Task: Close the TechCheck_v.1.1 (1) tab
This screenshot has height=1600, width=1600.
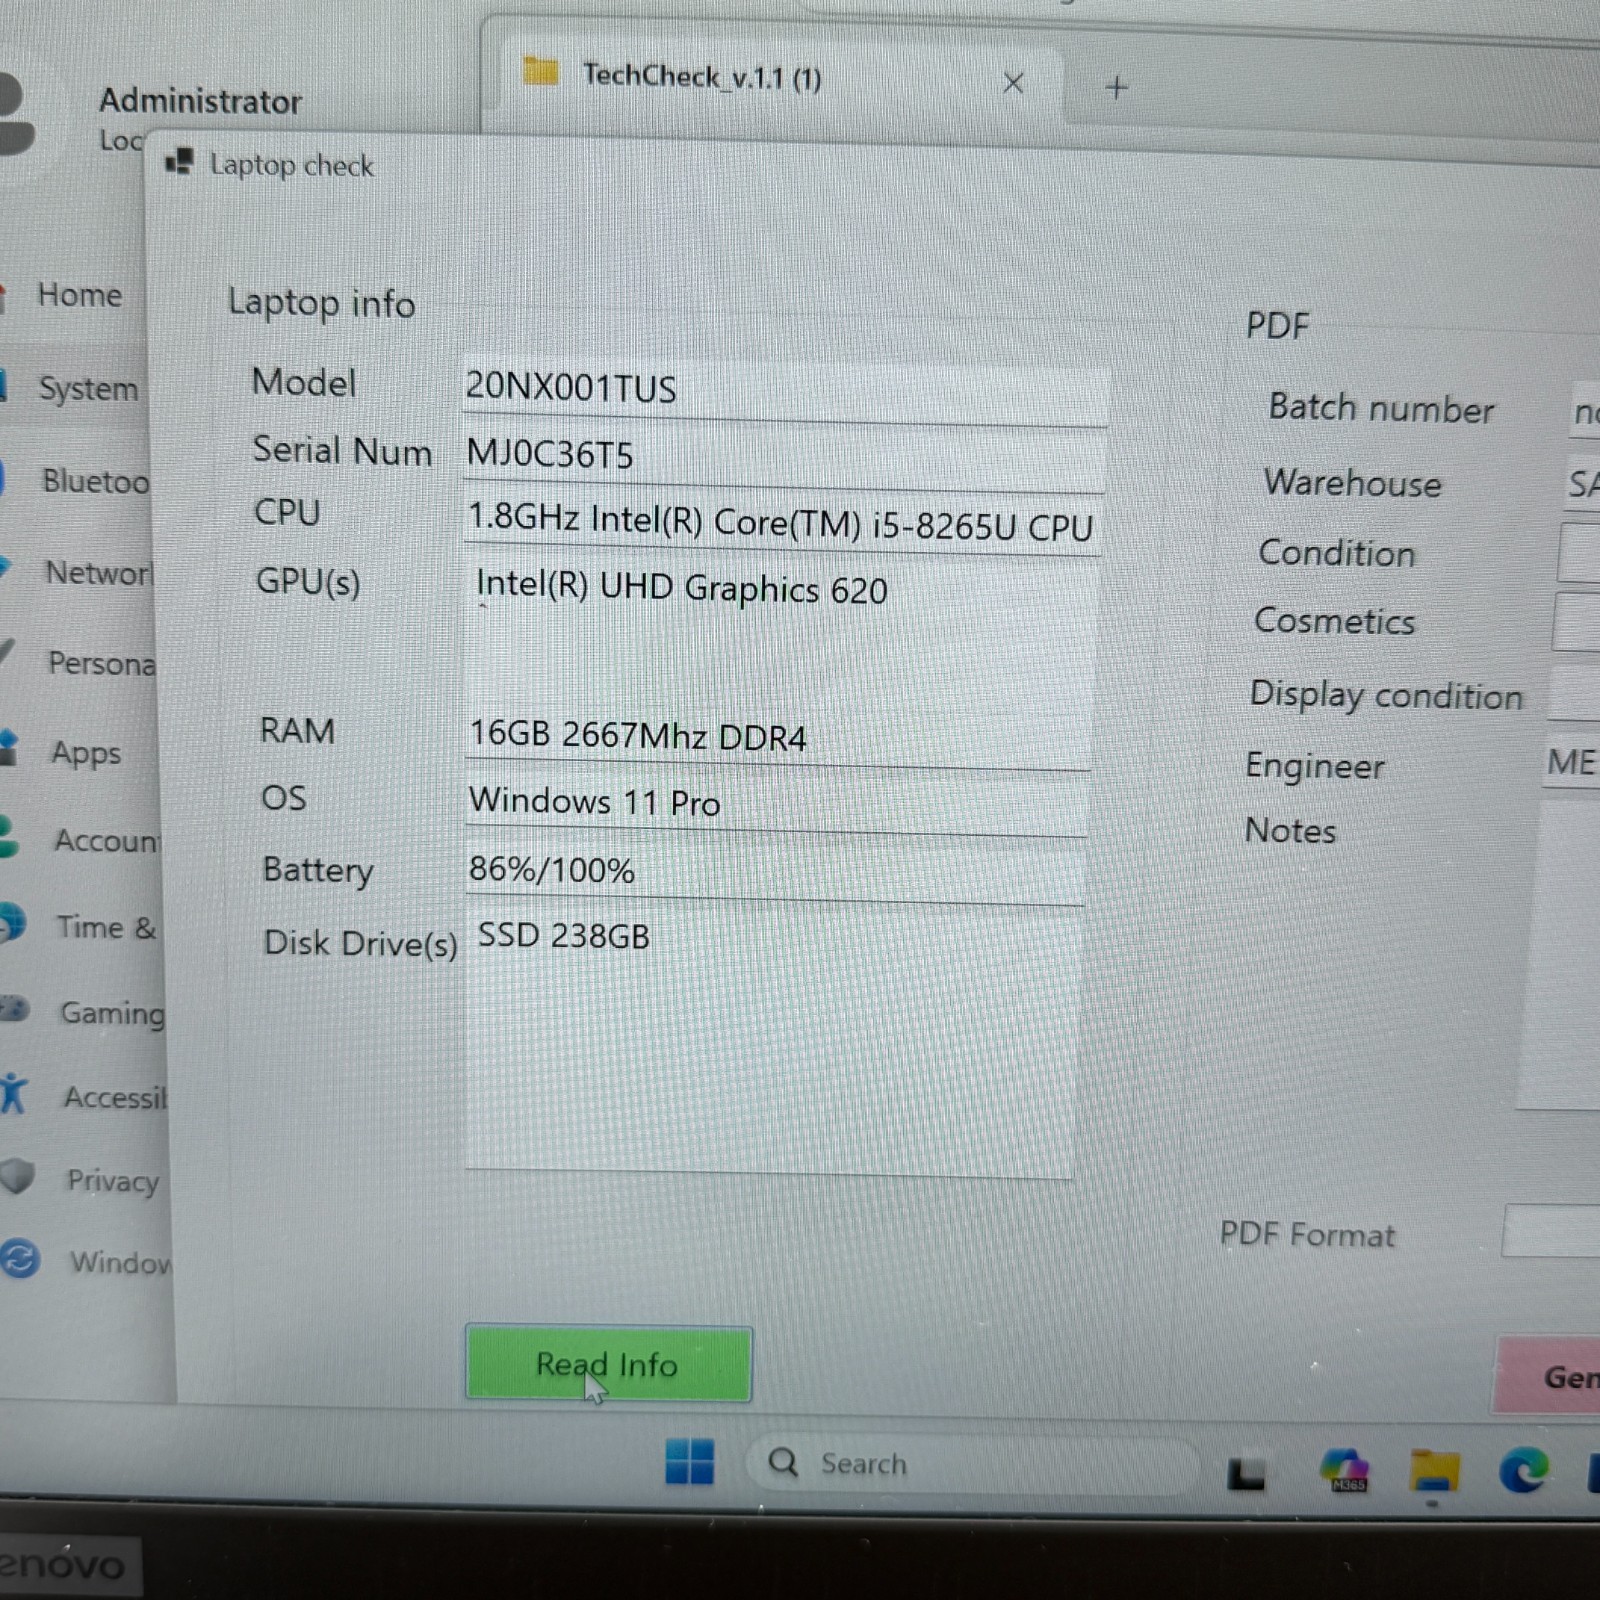Action: [x=1013, y=83]
